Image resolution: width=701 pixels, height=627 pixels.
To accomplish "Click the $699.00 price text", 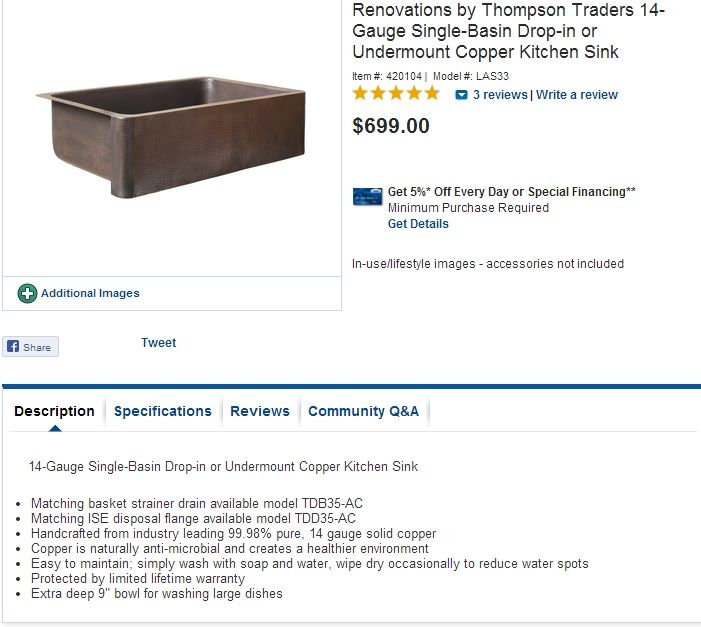I will [391, 126].
